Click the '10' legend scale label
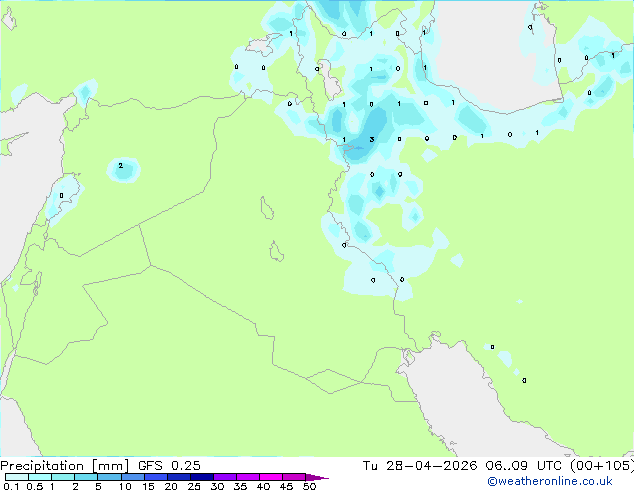Image resolution: width=634 pixels, height=490 pixels. 125,486
